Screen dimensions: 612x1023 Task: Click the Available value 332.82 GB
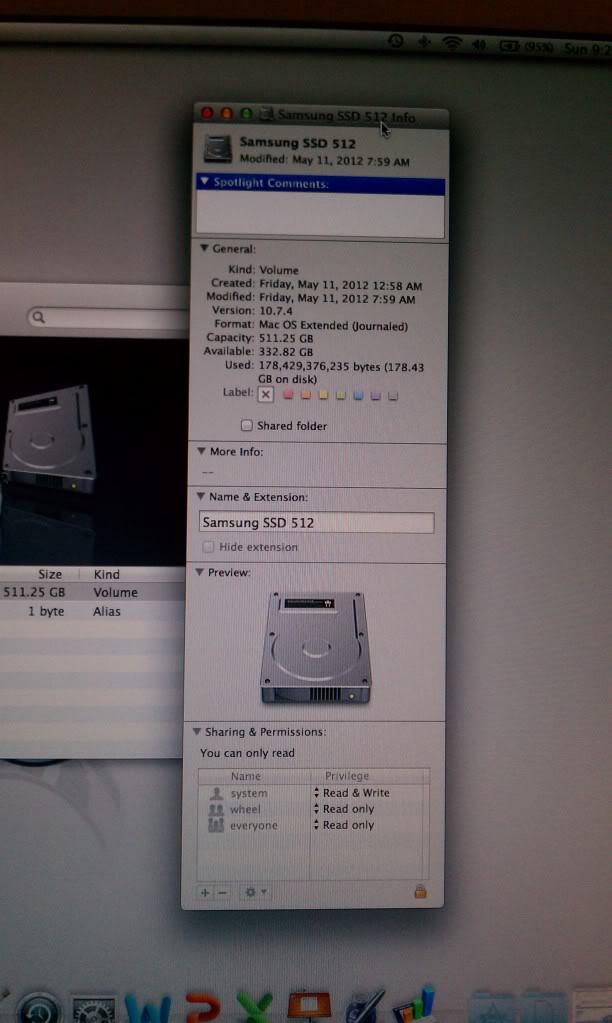286,352
